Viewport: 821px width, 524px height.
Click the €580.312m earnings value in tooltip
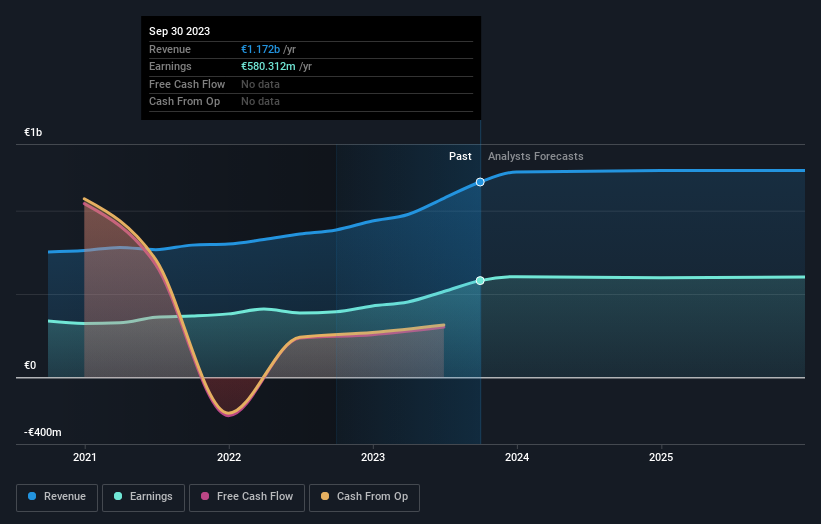(268, 66)
